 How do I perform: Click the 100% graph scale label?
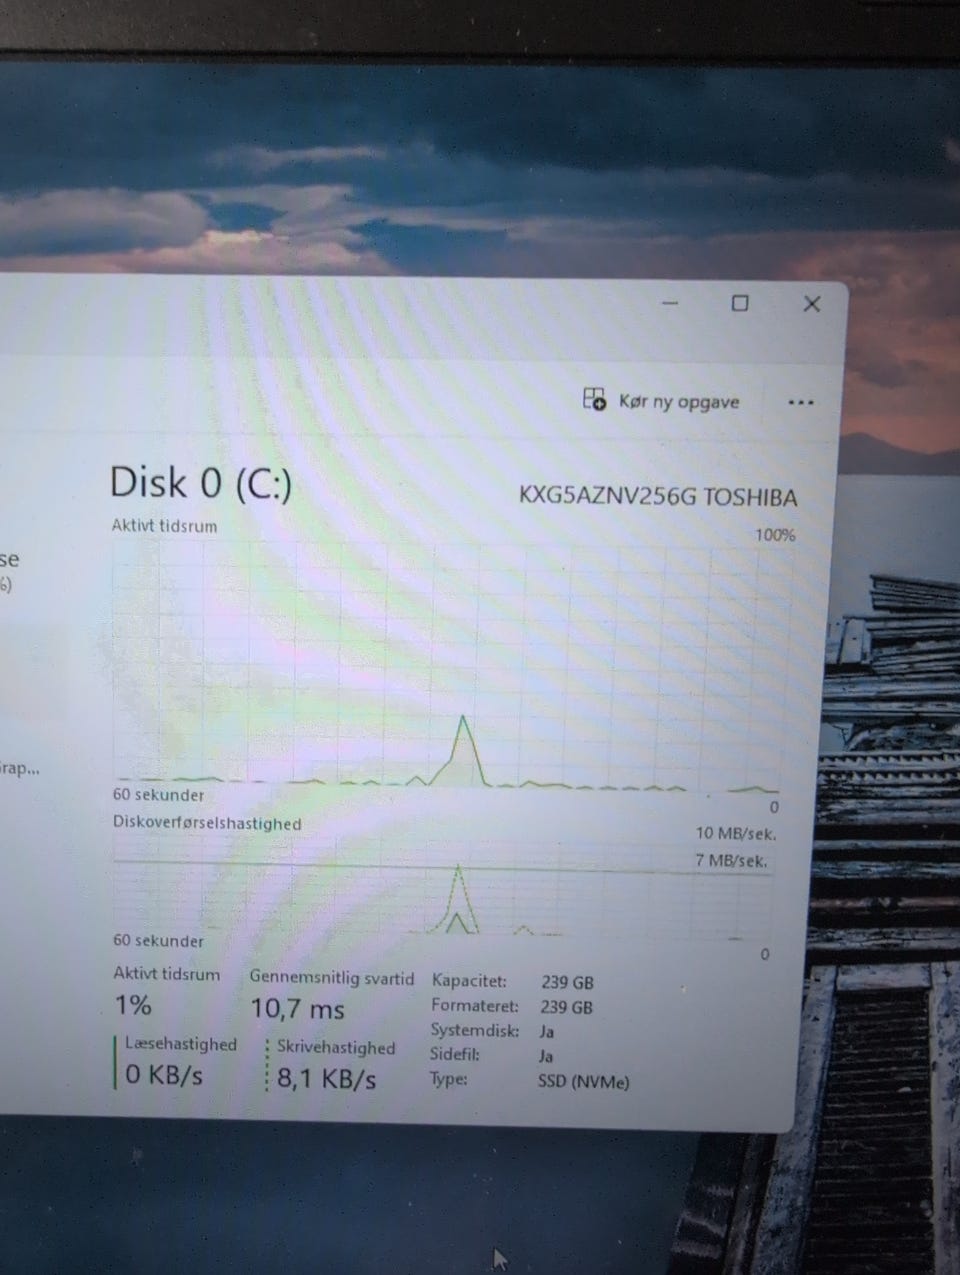(775, 535)
